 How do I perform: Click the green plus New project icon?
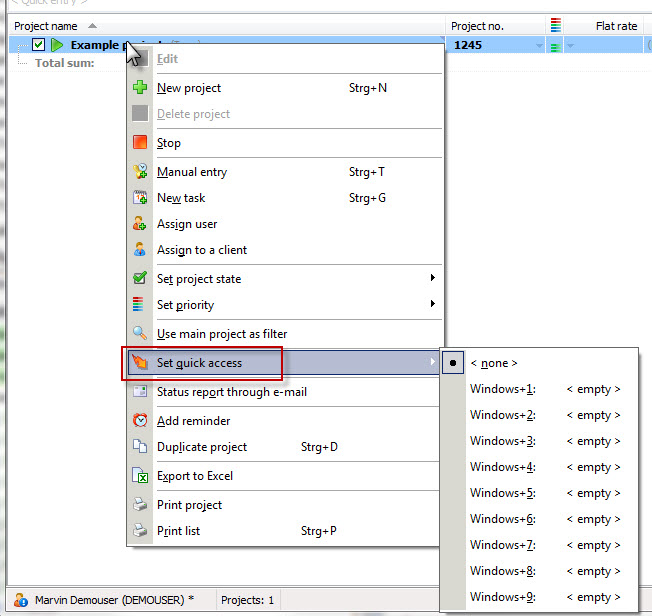pyautogui.click(x=140, y=87)
